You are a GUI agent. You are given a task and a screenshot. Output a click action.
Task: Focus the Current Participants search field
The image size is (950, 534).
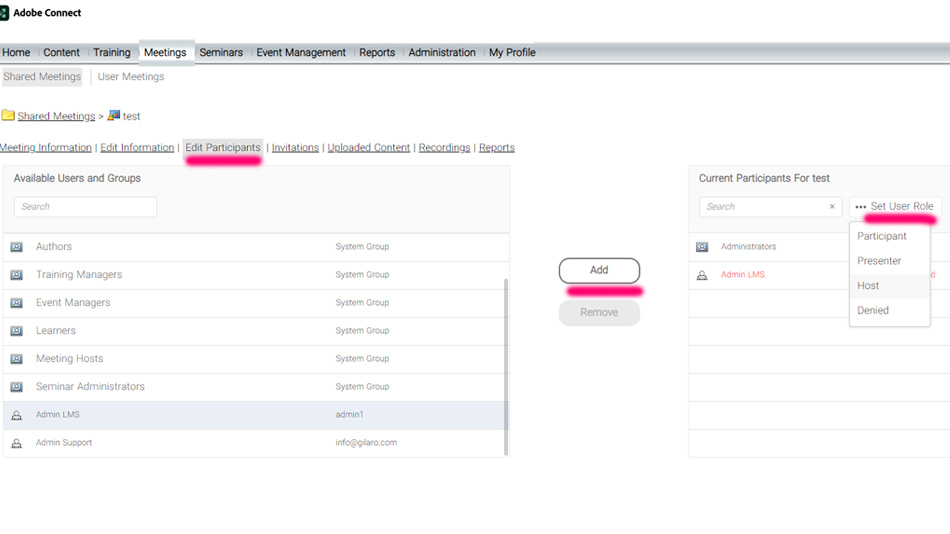[x=763, y=207]
